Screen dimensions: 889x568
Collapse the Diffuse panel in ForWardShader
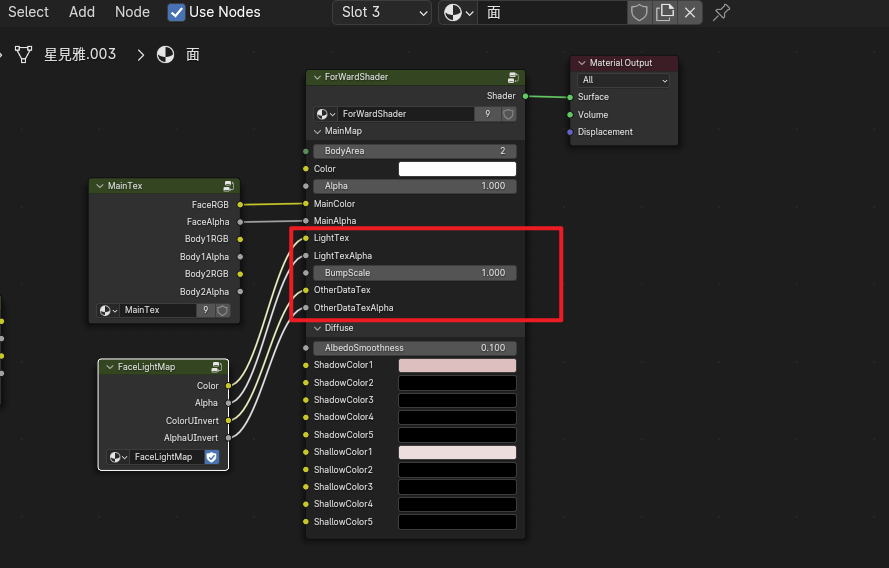[x=318, y=328]
